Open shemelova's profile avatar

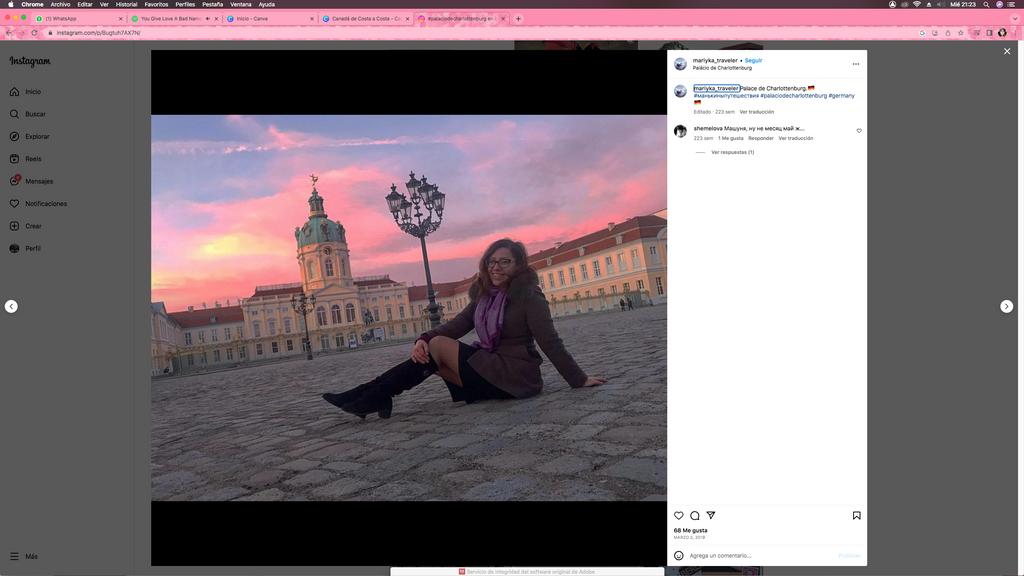680,131
